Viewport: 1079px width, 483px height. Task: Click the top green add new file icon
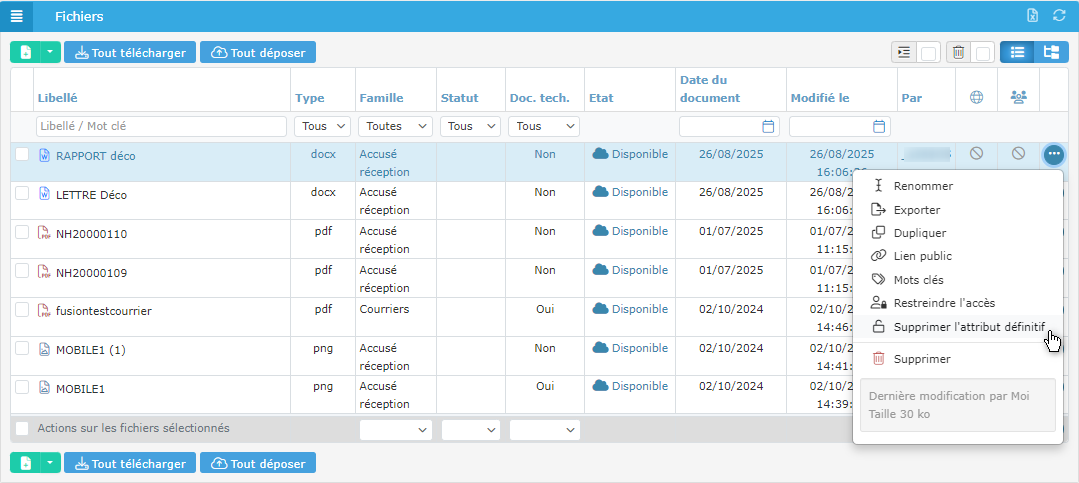[25, 52]
